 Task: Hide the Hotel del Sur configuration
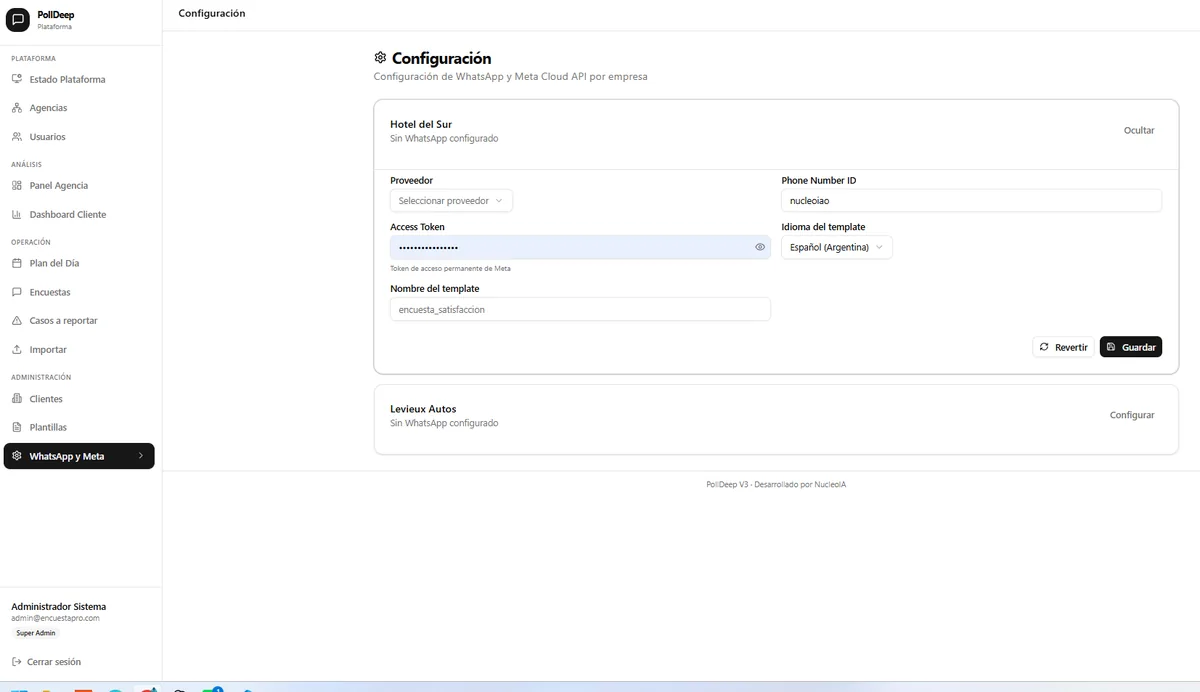[x=1139, y=131]
